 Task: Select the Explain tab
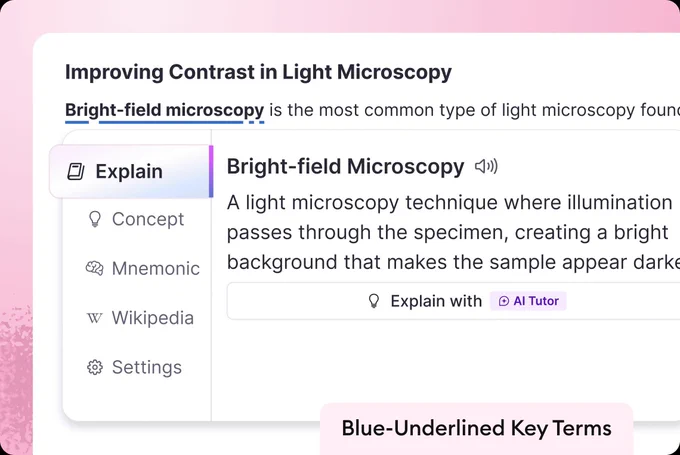click(x=131, y=171)
